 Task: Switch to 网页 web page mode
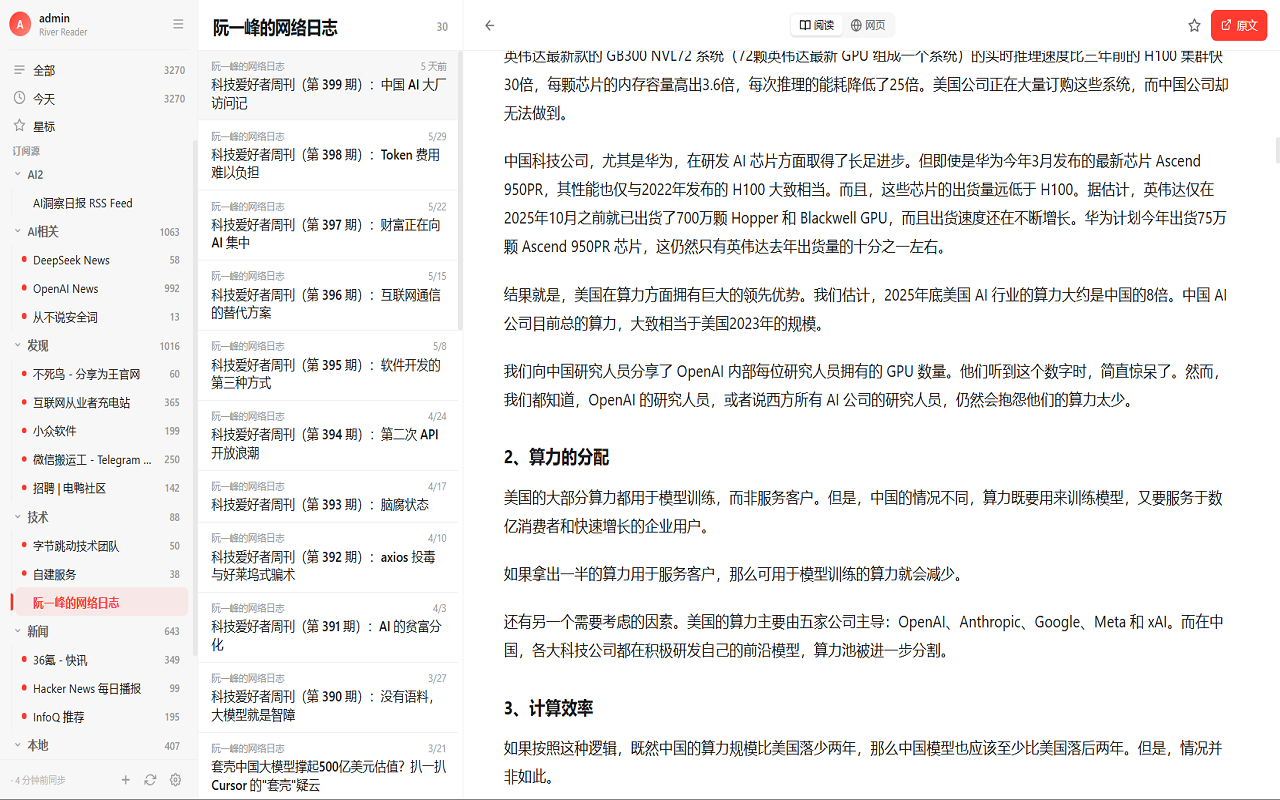(x=867, y=25)
